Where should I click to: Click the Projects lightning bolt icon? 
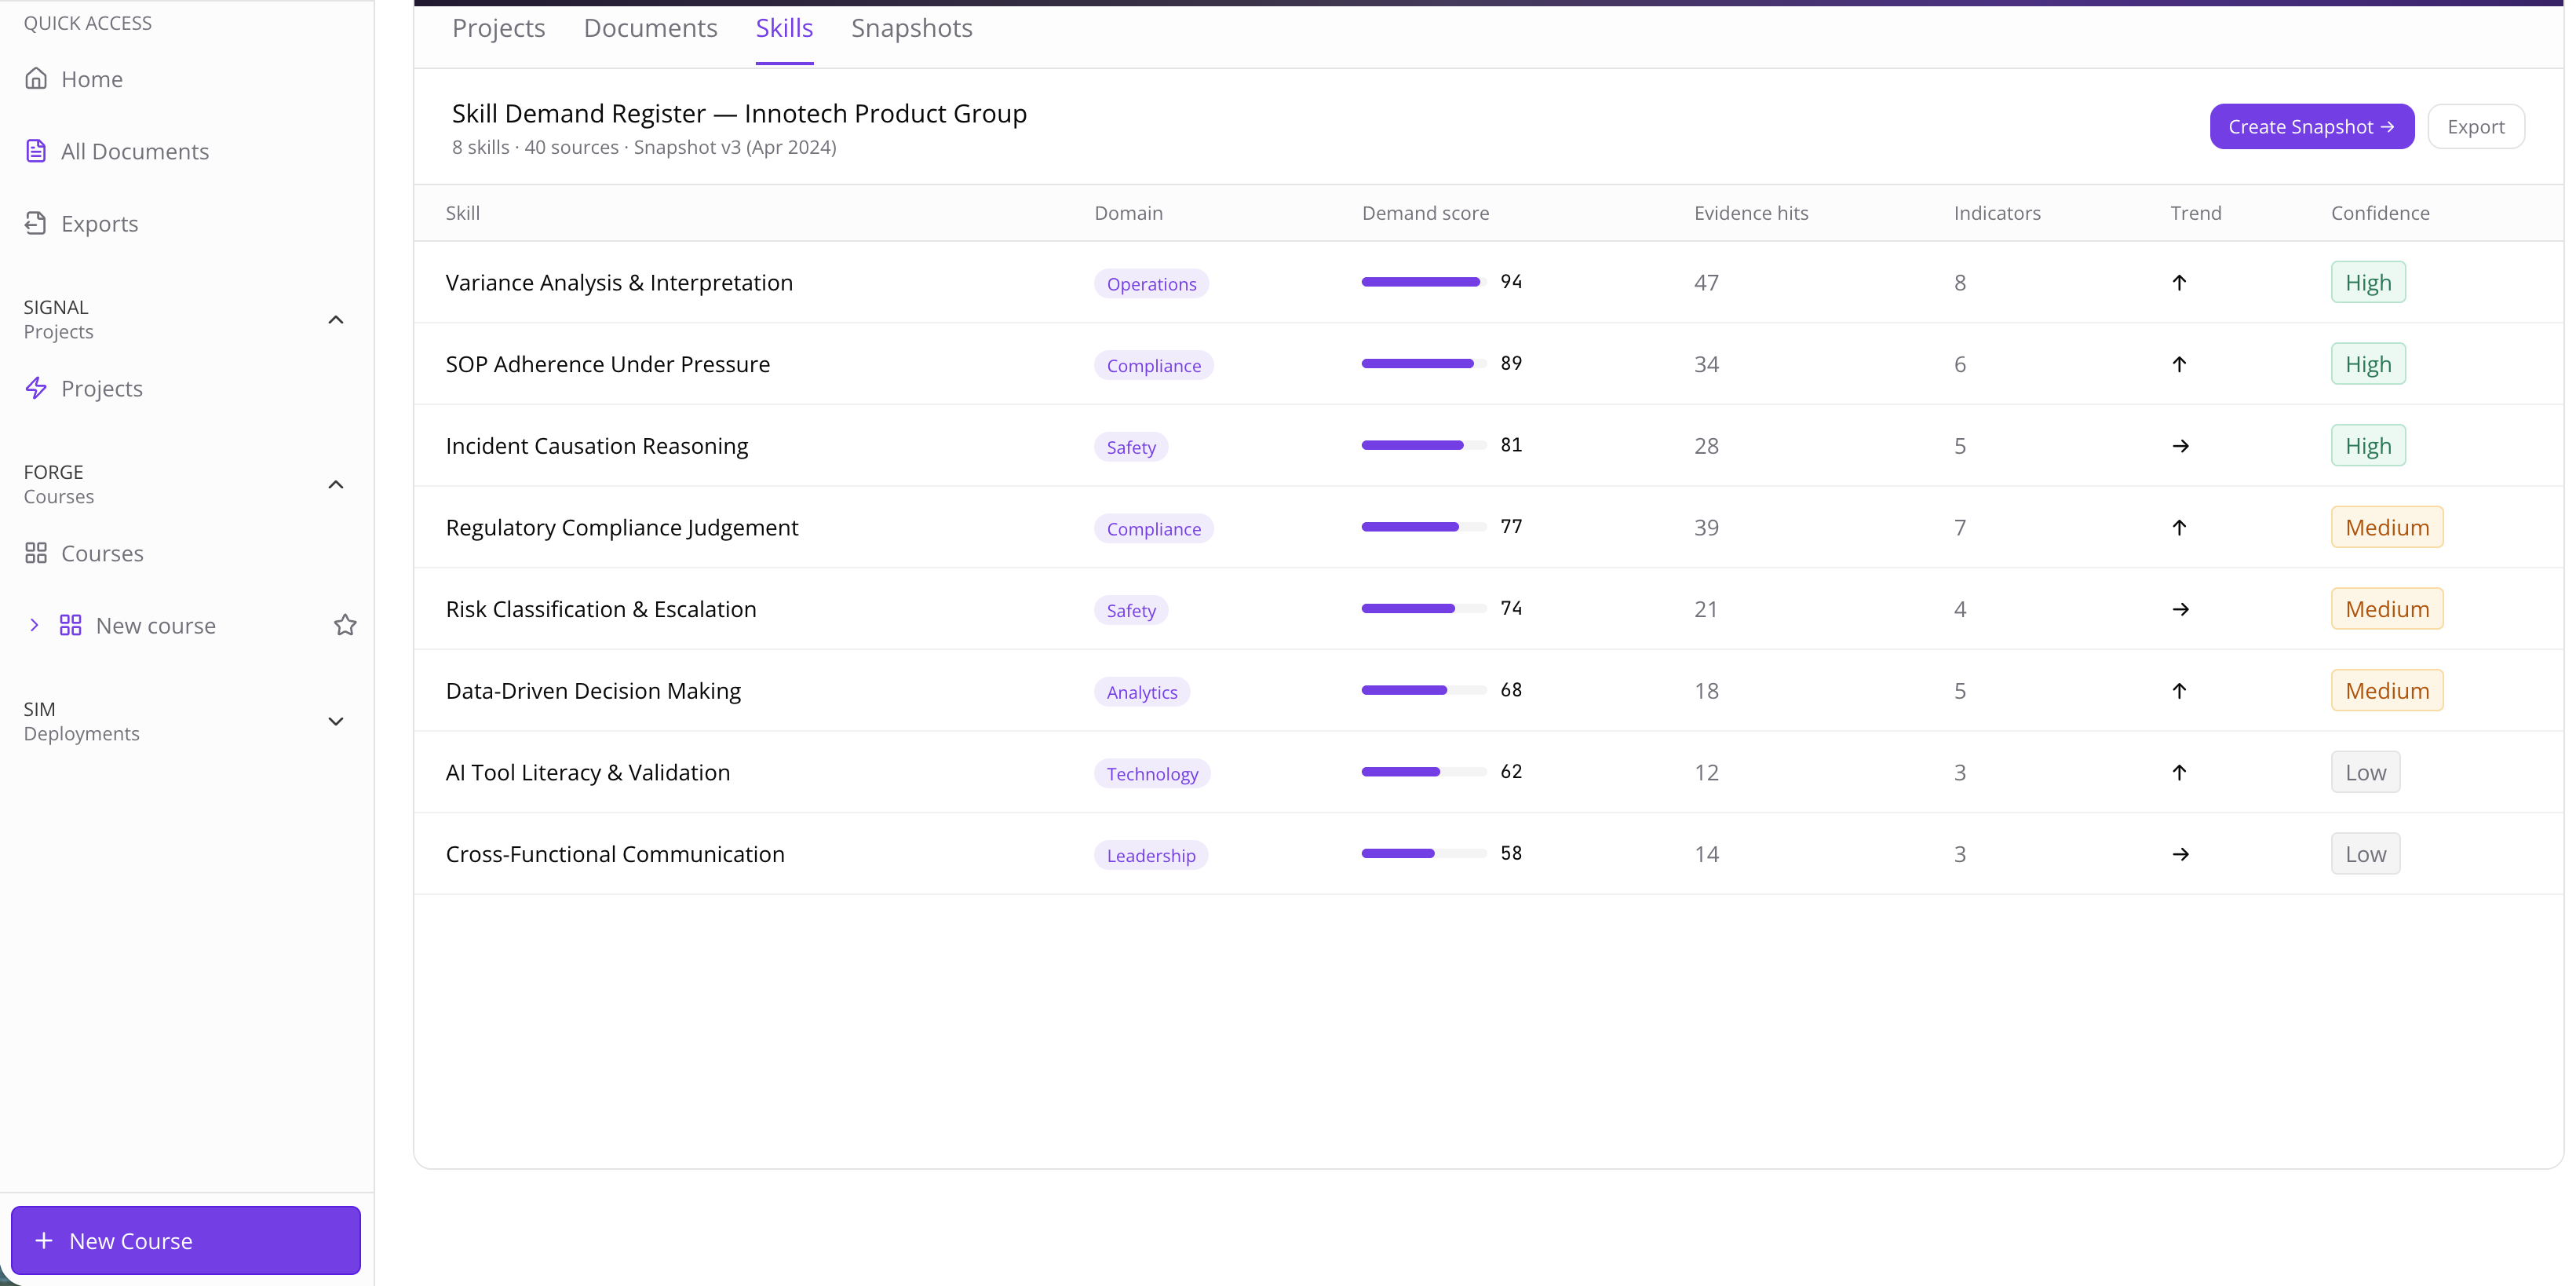[x=36, y=388]
